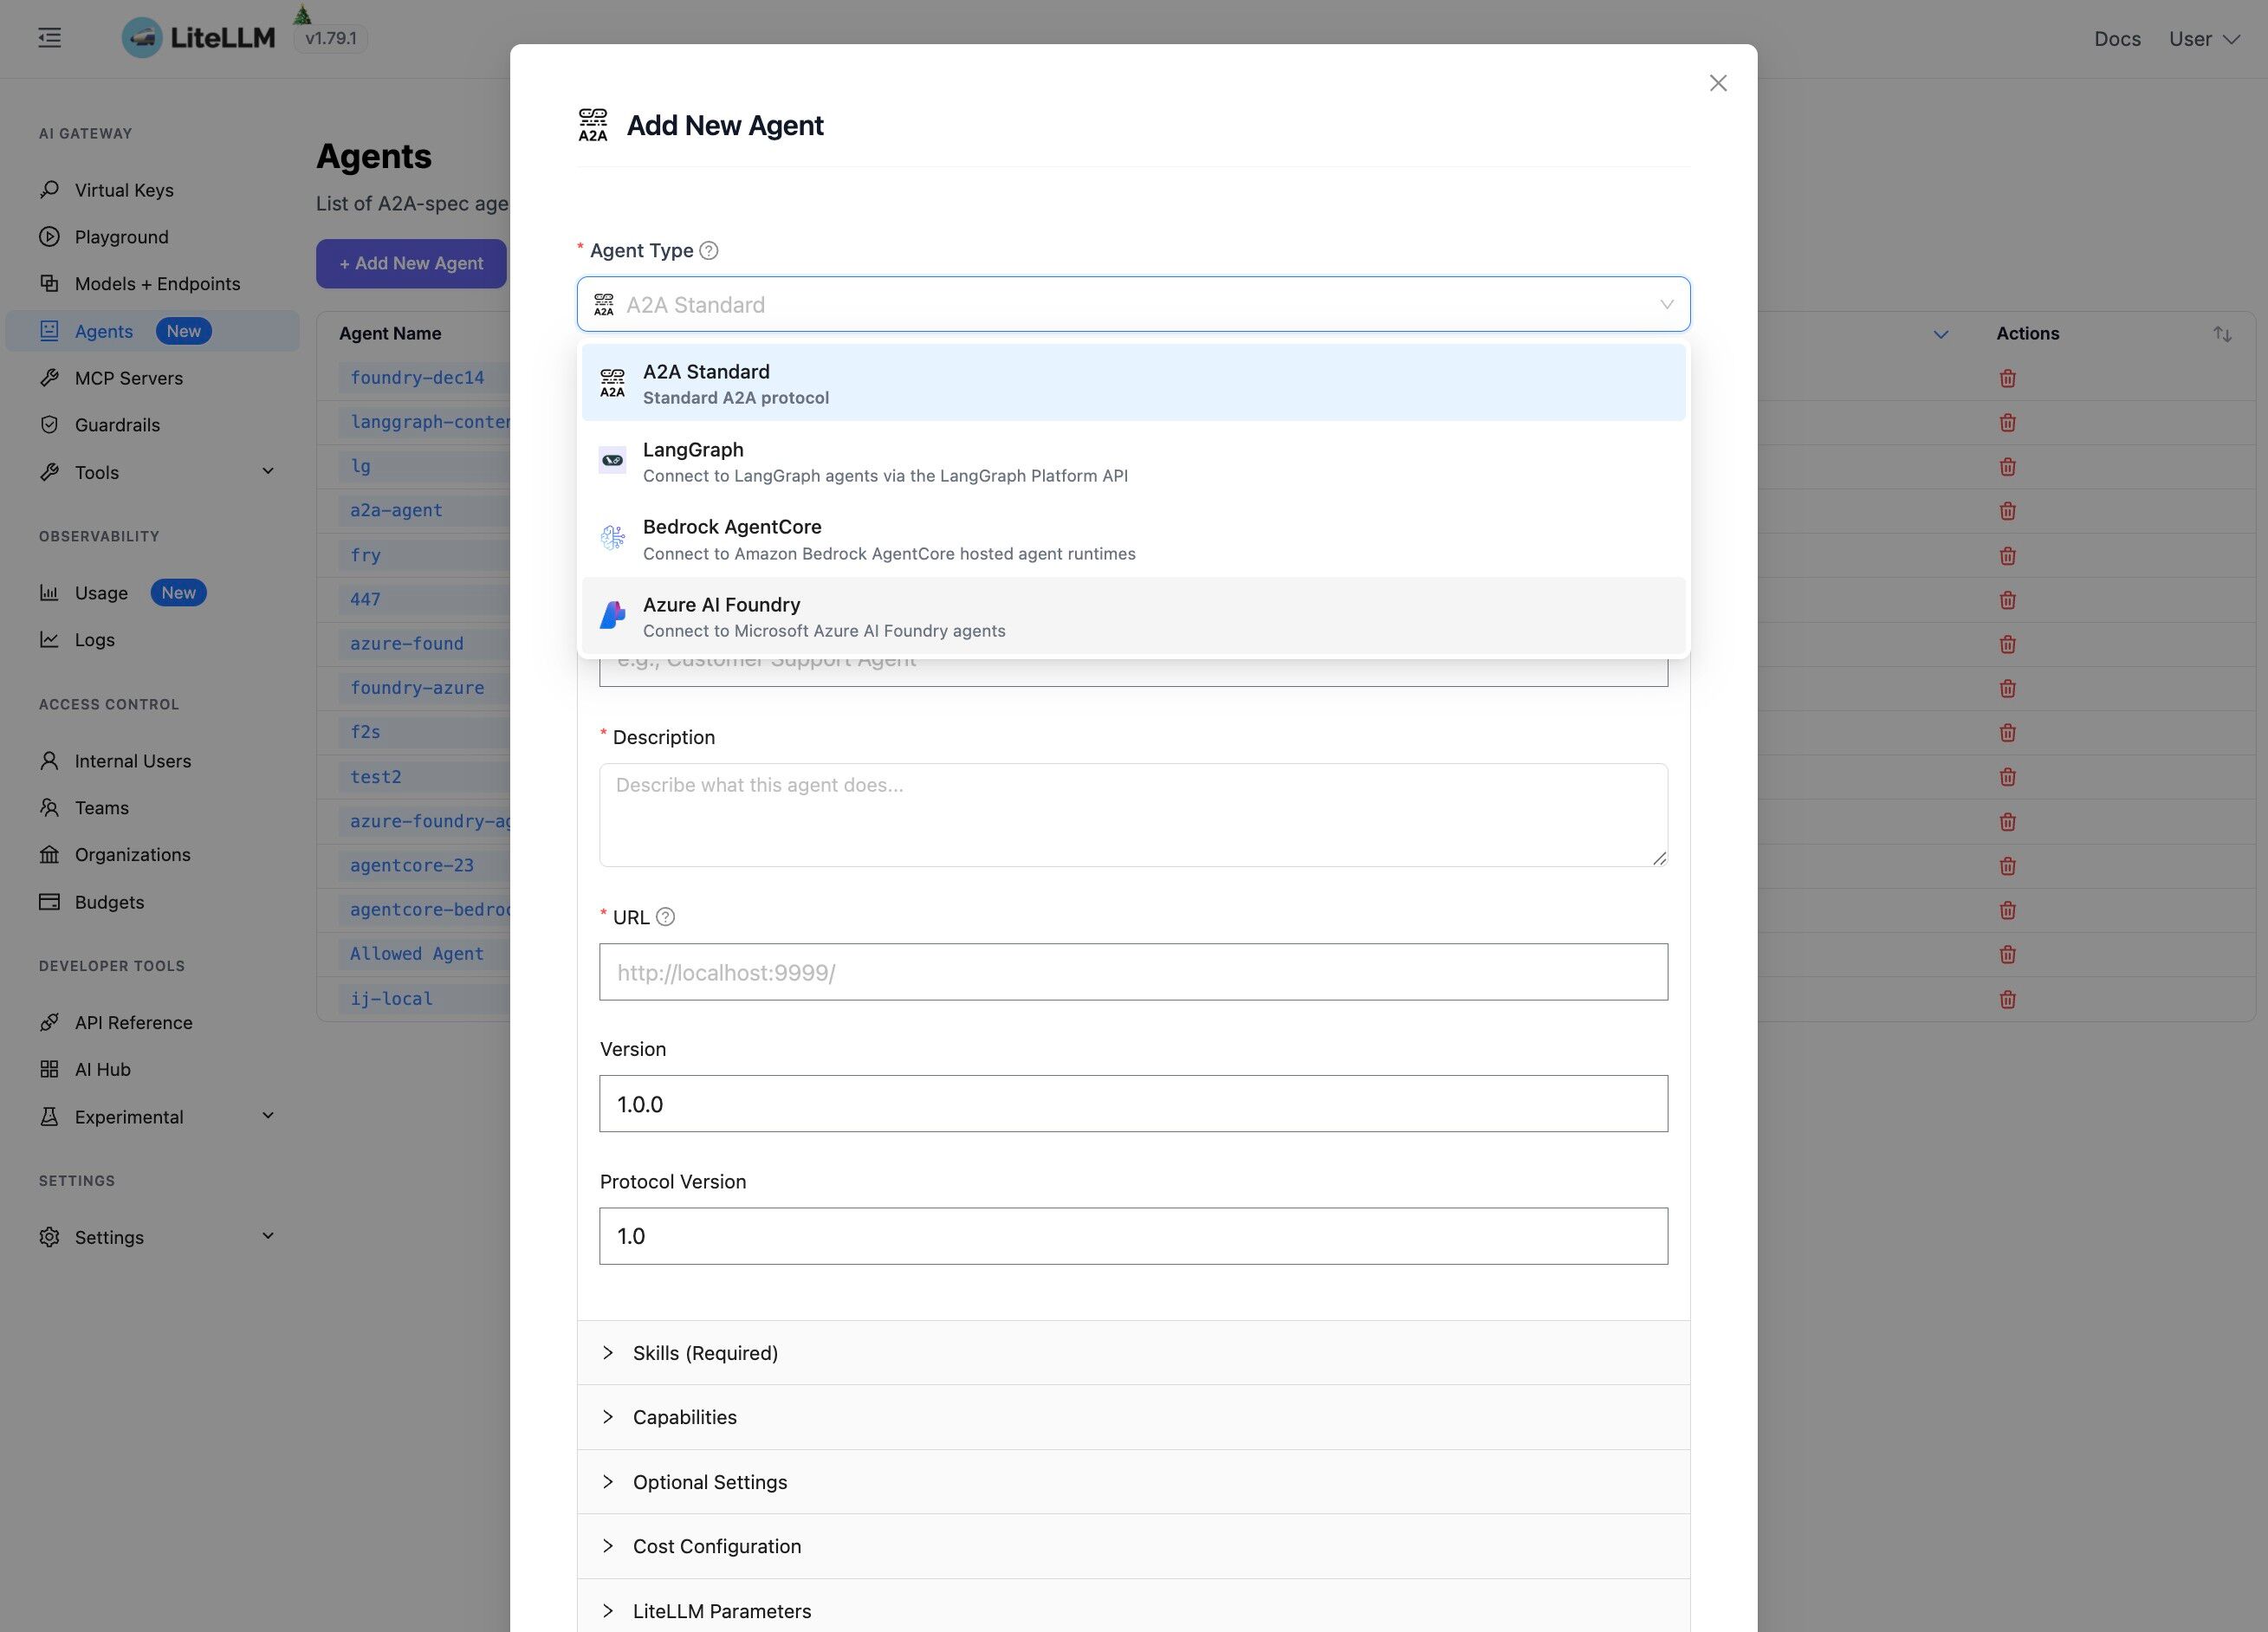Viewport: 2268px width, 1632px height.
Task: Click the sidebar collapse hamburger icon
Action: [47, 37]
